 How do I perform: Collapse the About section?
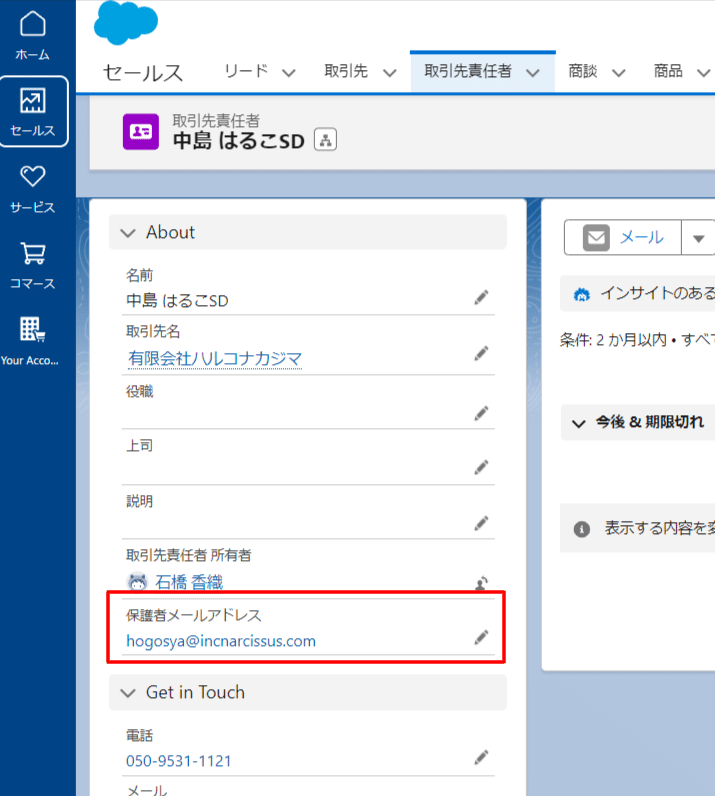point(128,233)
